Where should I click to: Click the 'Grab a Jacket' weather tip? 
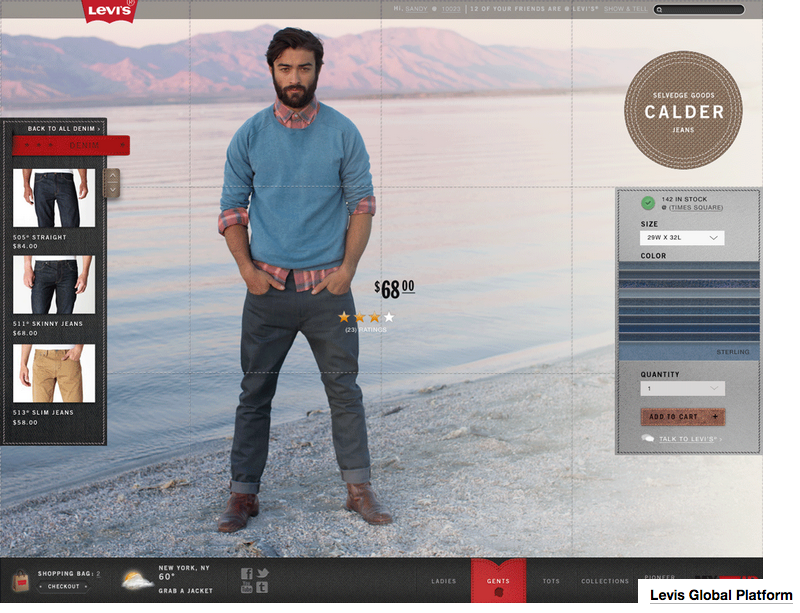pyautogui.click(x=185, y=591)
